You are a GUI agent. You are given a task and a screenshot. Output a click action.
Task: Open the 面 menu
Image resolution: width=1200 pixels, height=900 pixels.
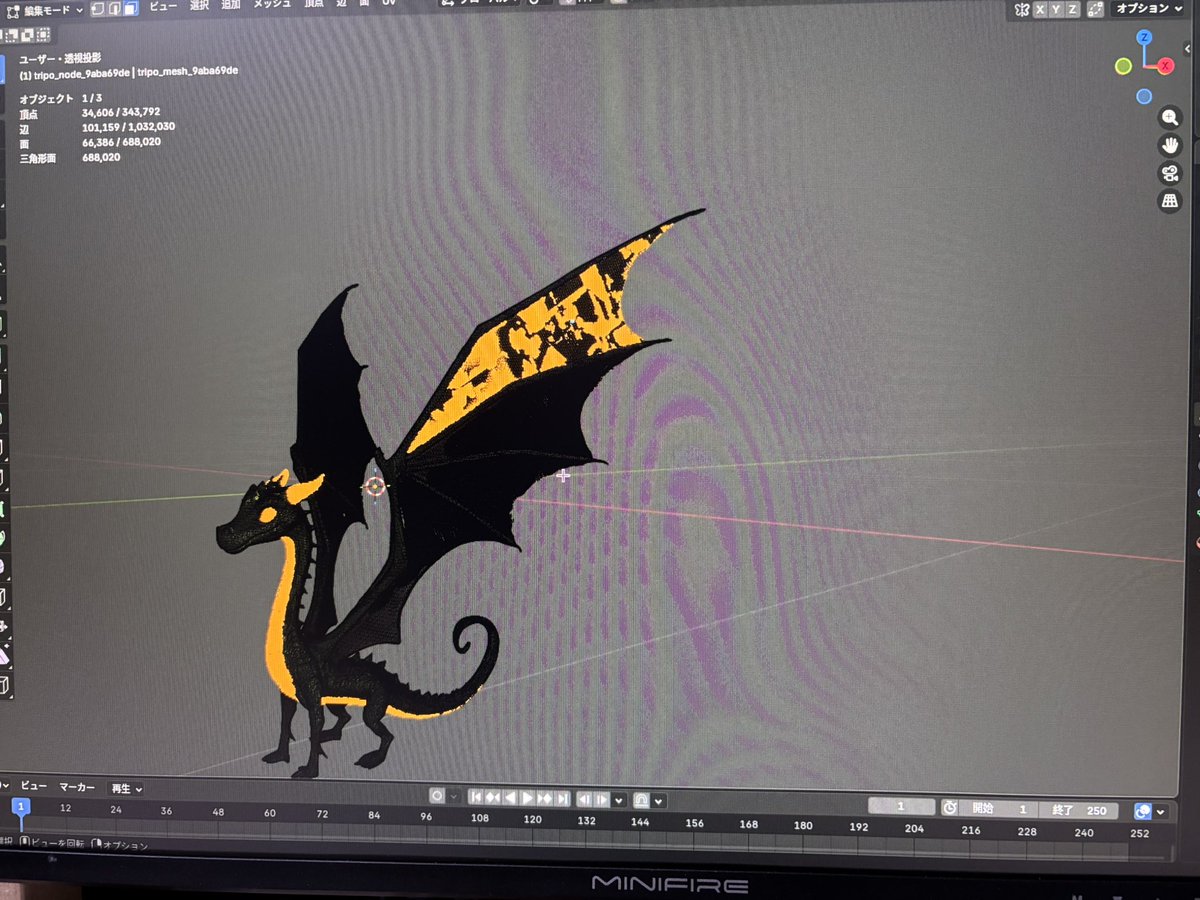(364, 5)
